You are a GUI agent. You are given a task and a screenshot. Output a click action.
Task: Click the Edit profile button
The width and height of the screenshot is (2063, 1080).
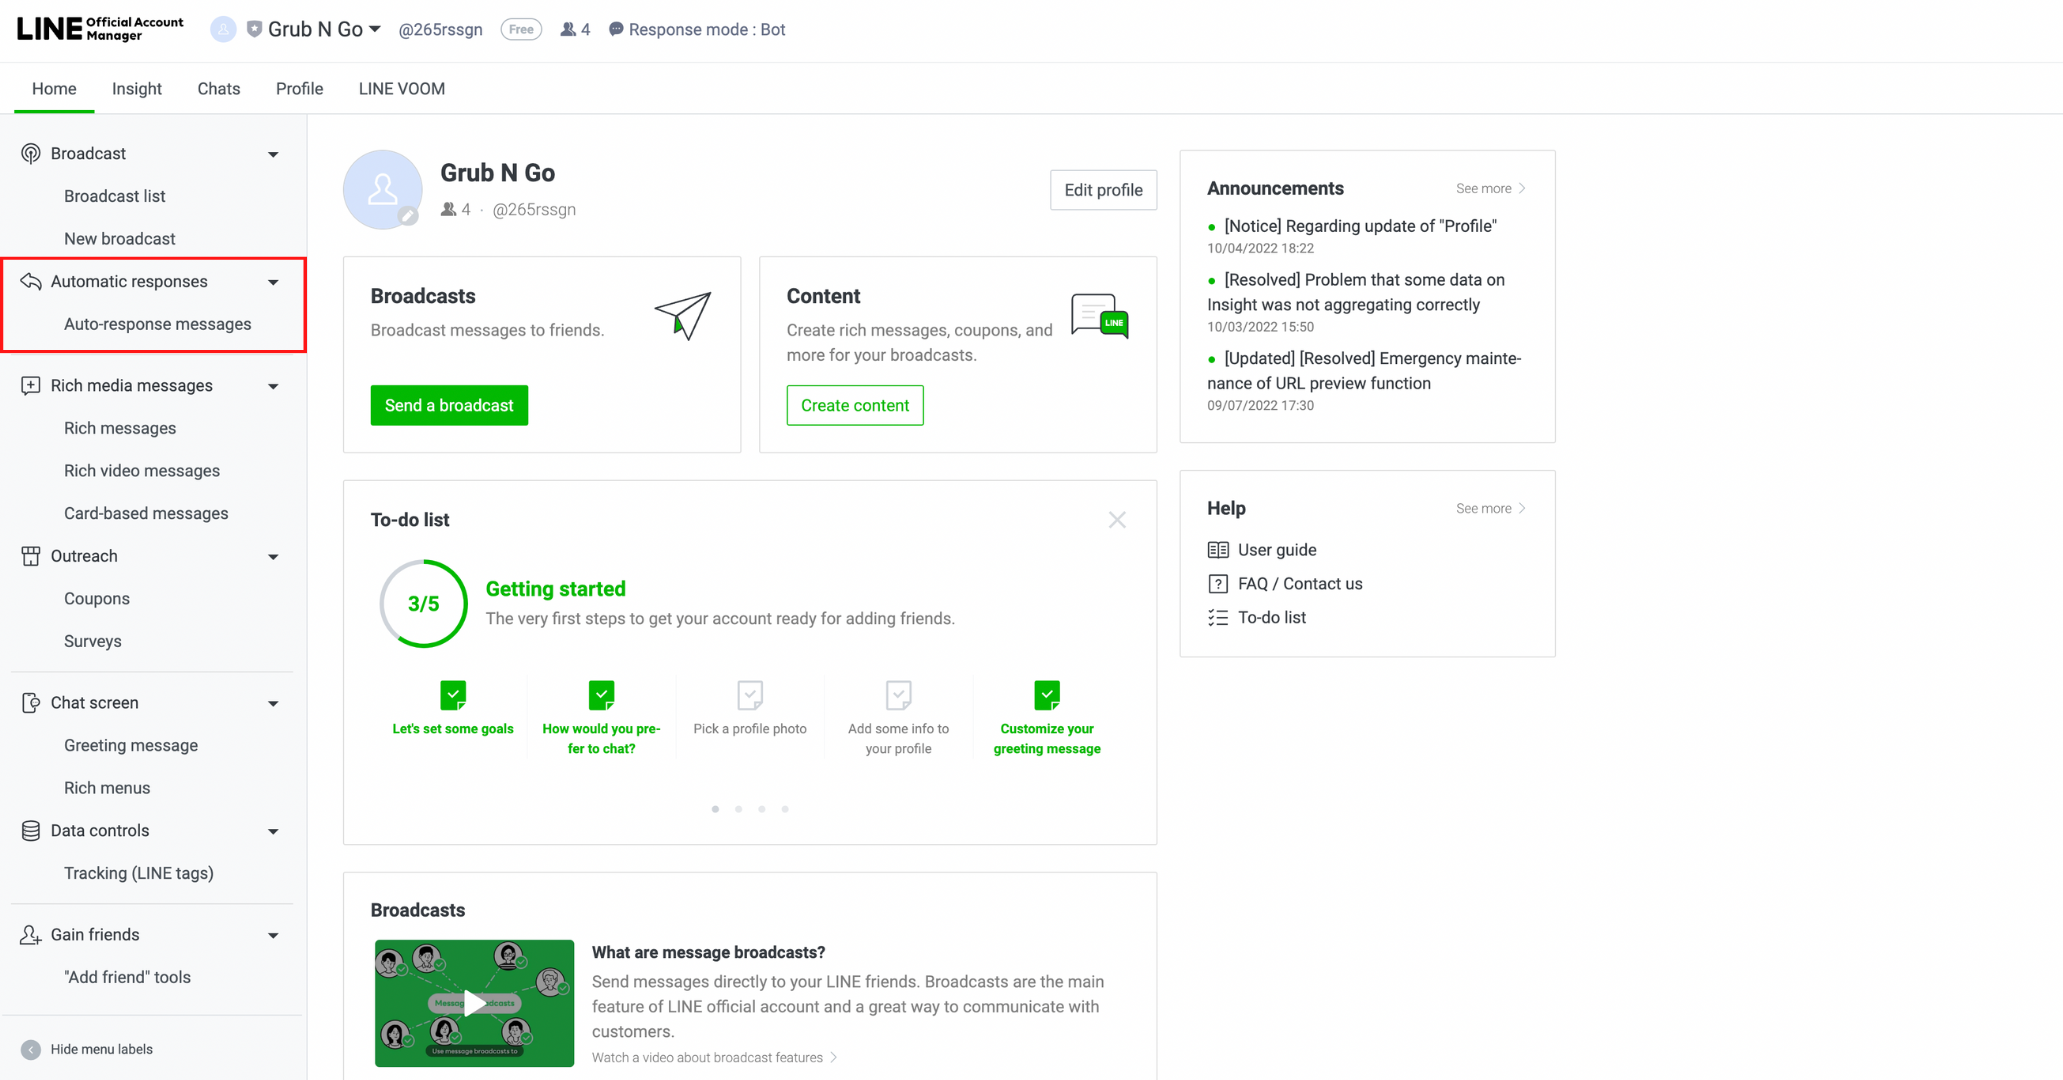[x=1102, y=190]
